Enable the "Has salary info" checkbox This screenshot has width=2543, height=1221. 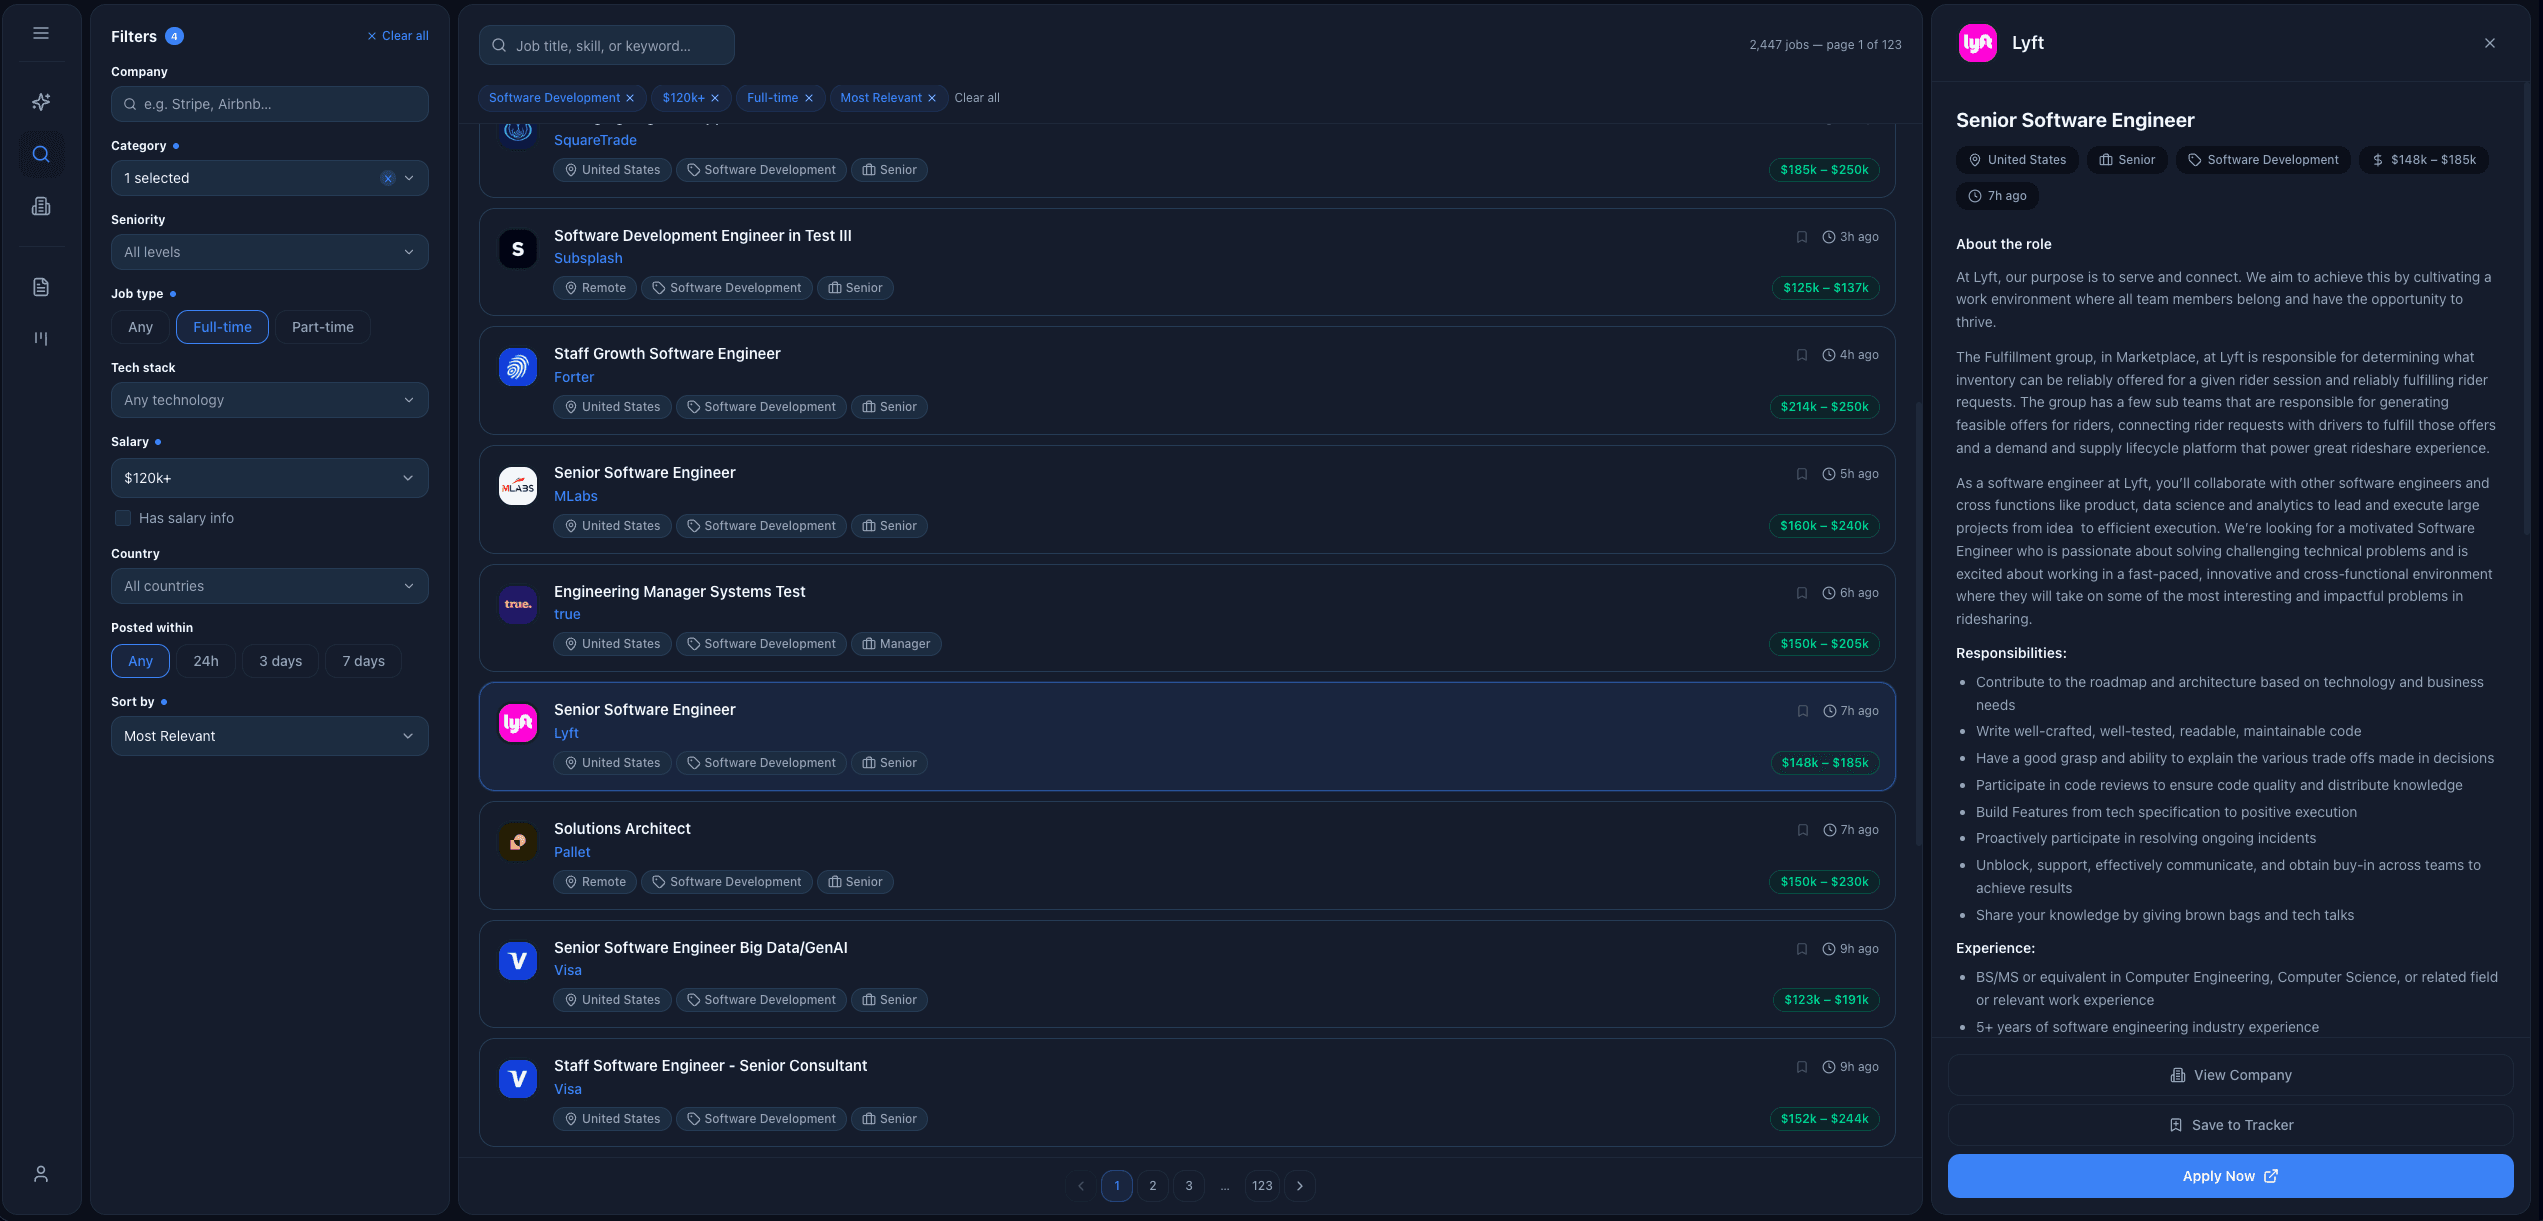point(123,517)
